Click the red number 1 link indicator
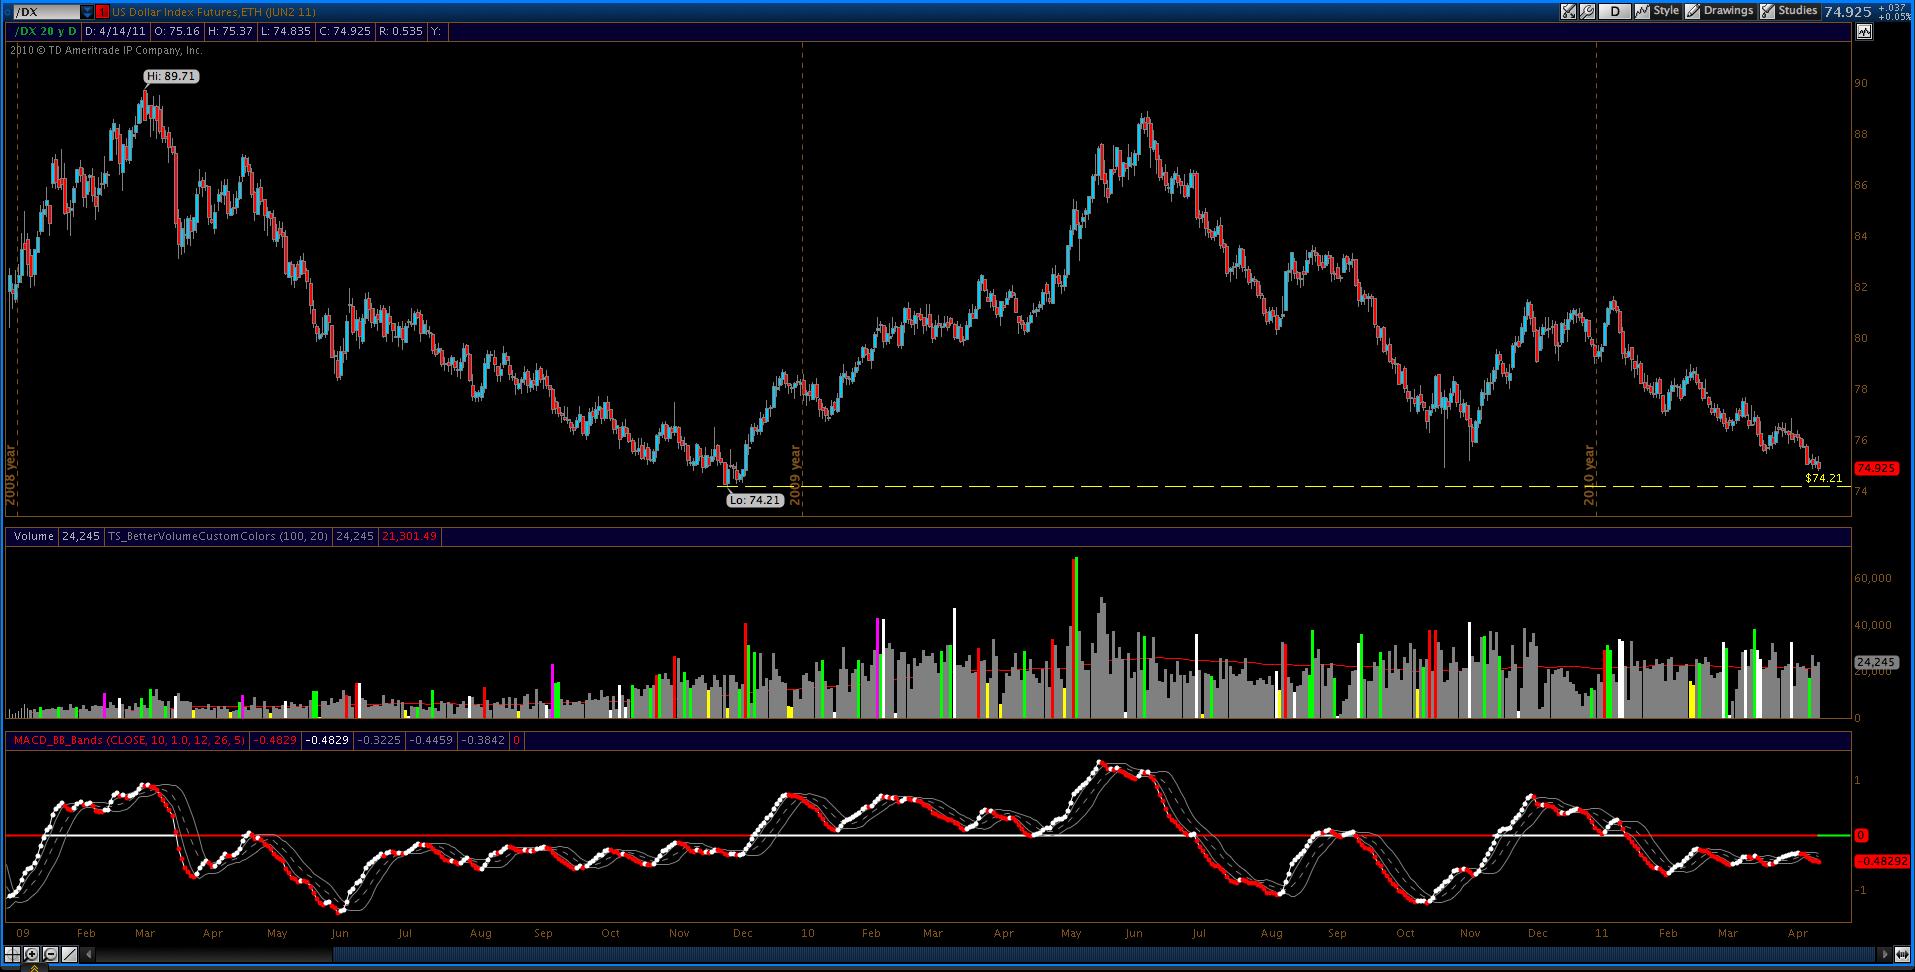The width and height of the screenshot is (1915, 972). (x=102, y=12)
